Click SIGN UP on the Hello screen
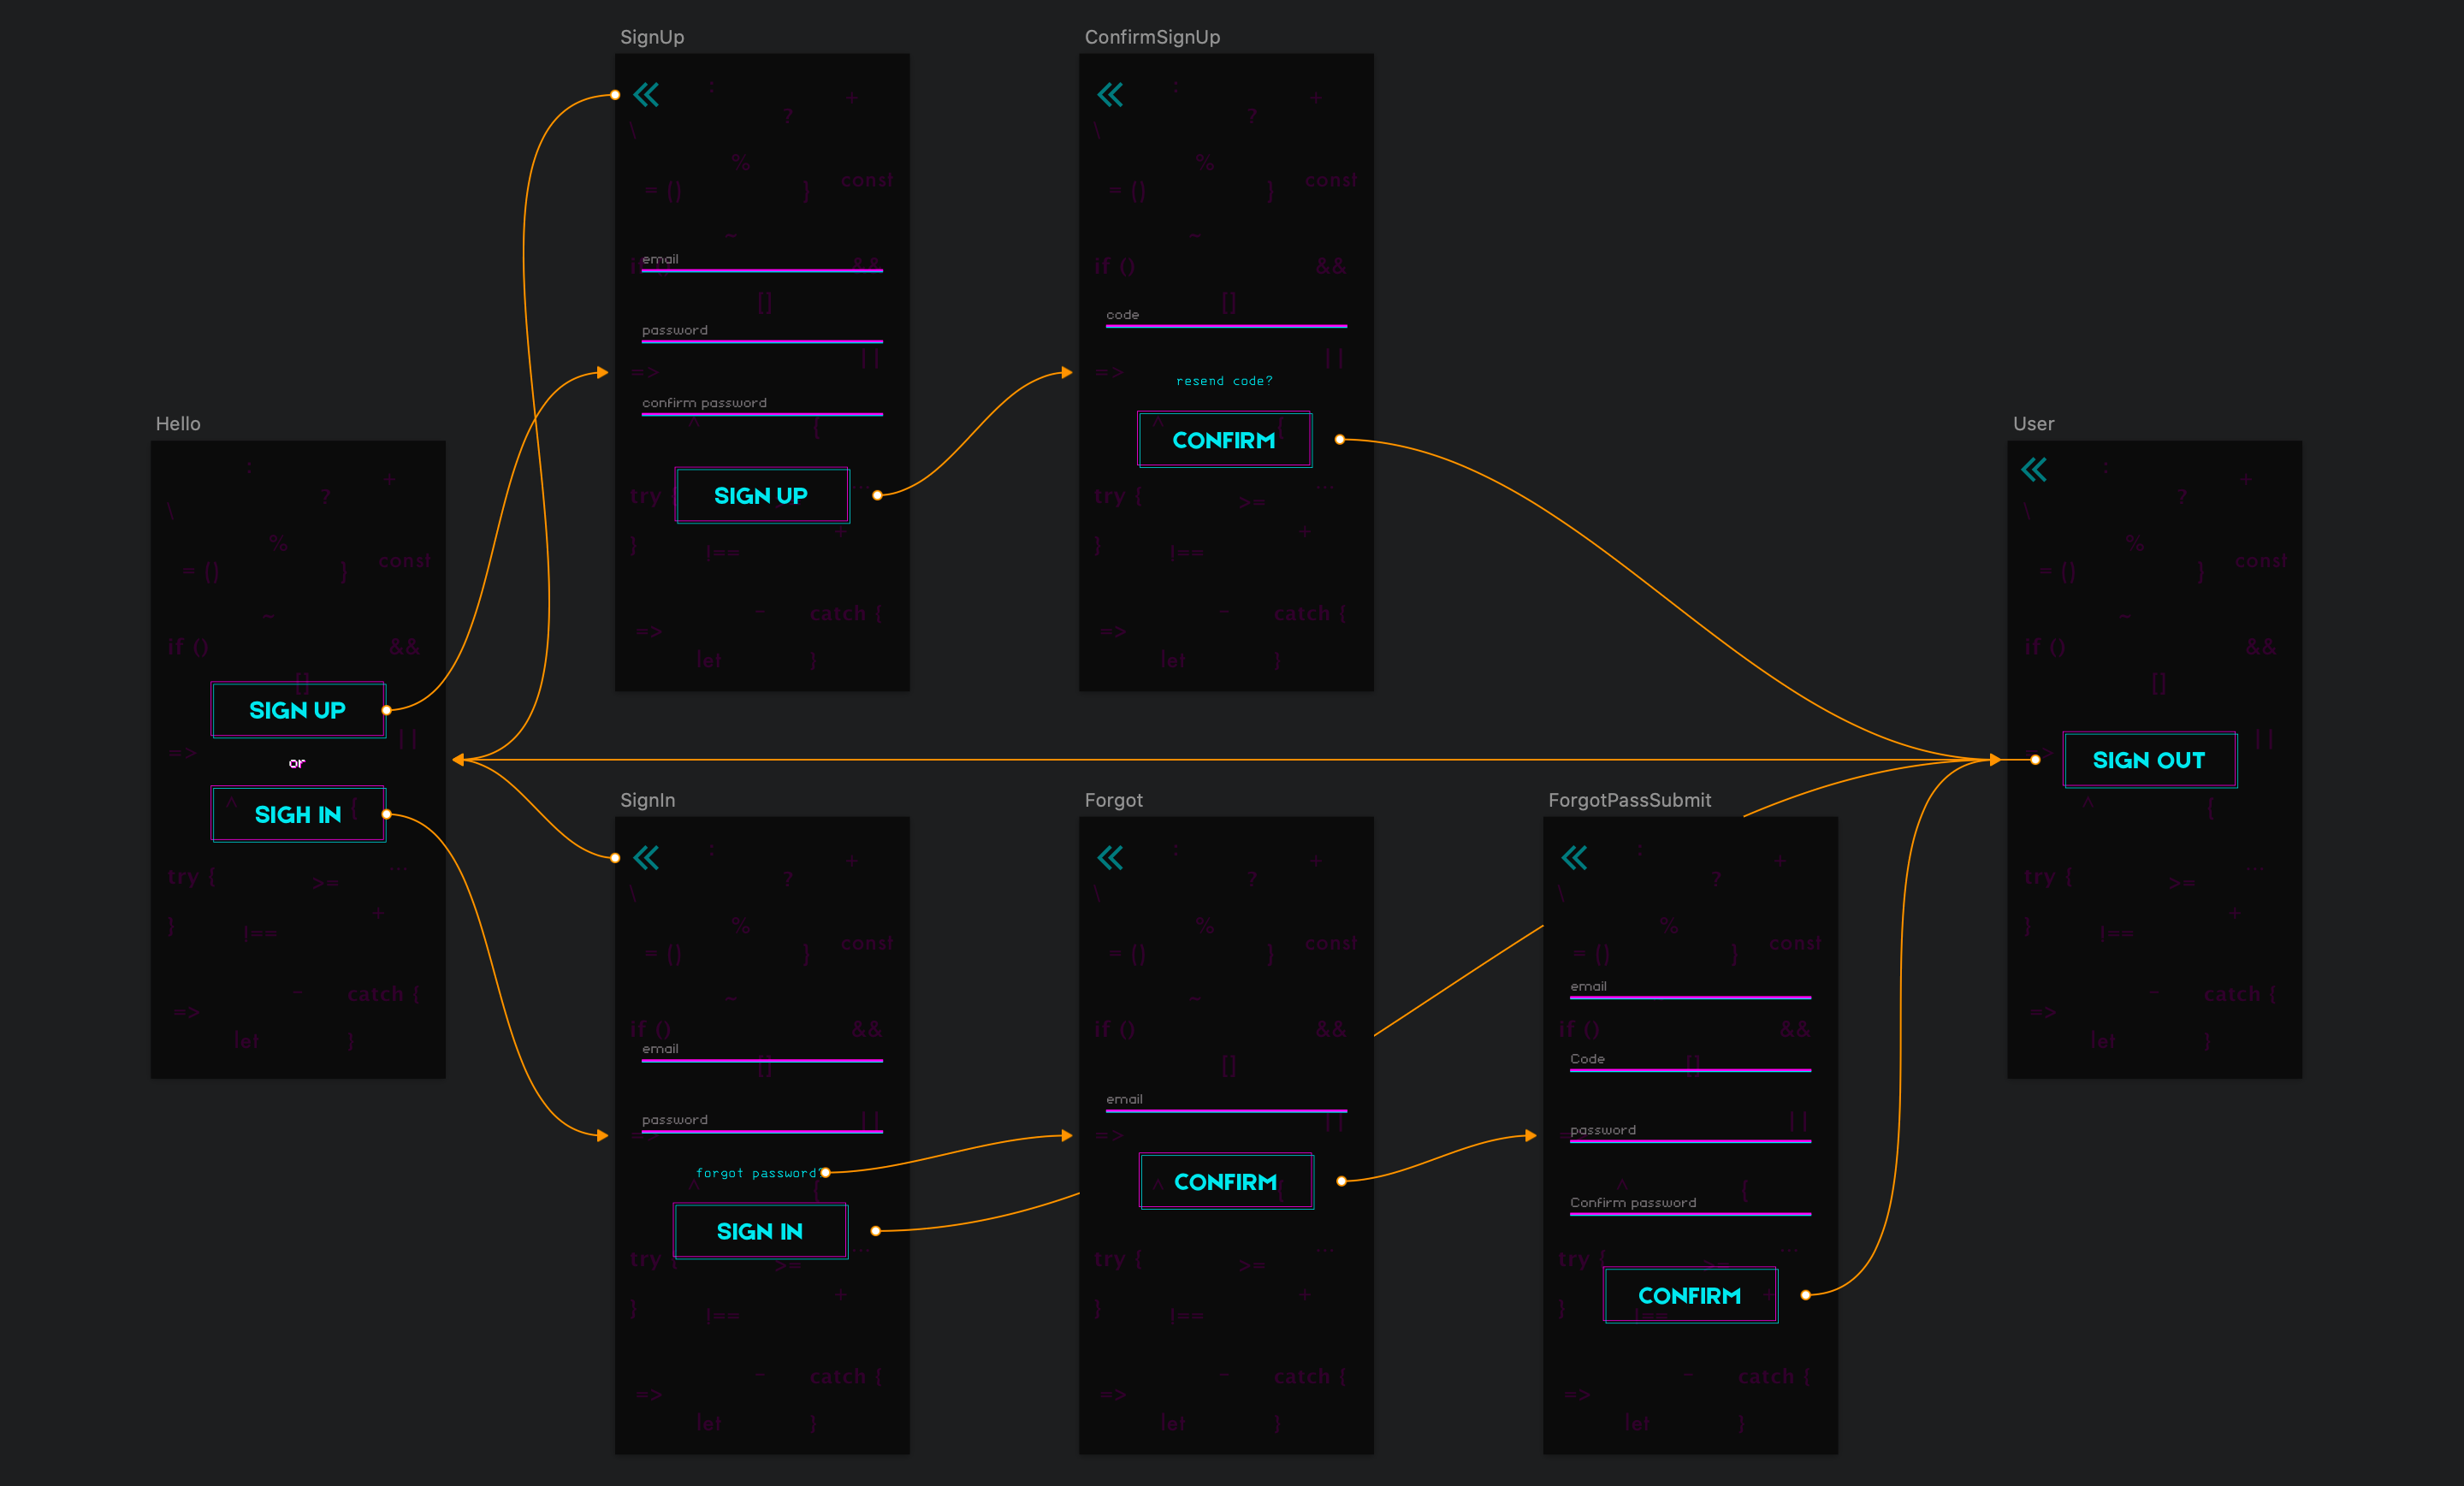This screenshot has height=1486, width=2464. (x=297, y=710)
